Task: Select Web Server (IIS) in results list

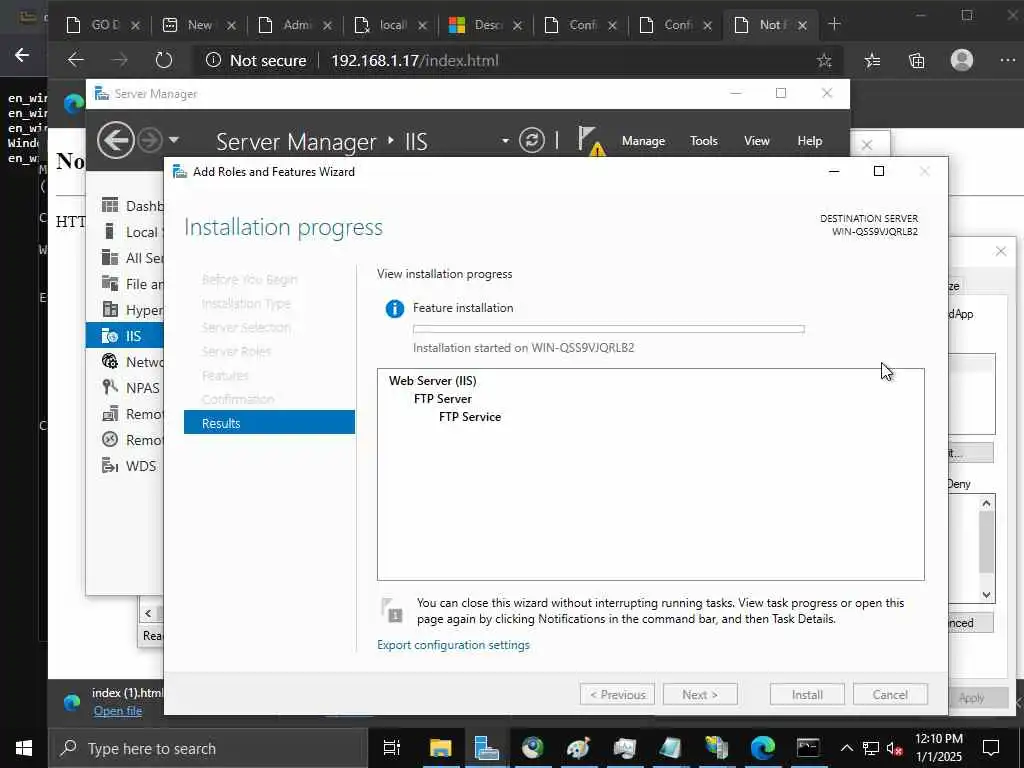Action: [432, 381]
